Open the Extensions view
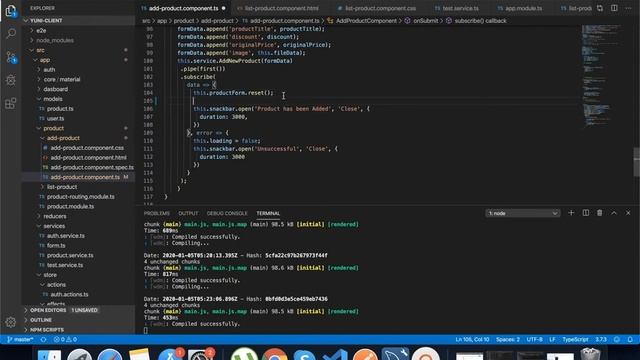 tap(11, 103)
